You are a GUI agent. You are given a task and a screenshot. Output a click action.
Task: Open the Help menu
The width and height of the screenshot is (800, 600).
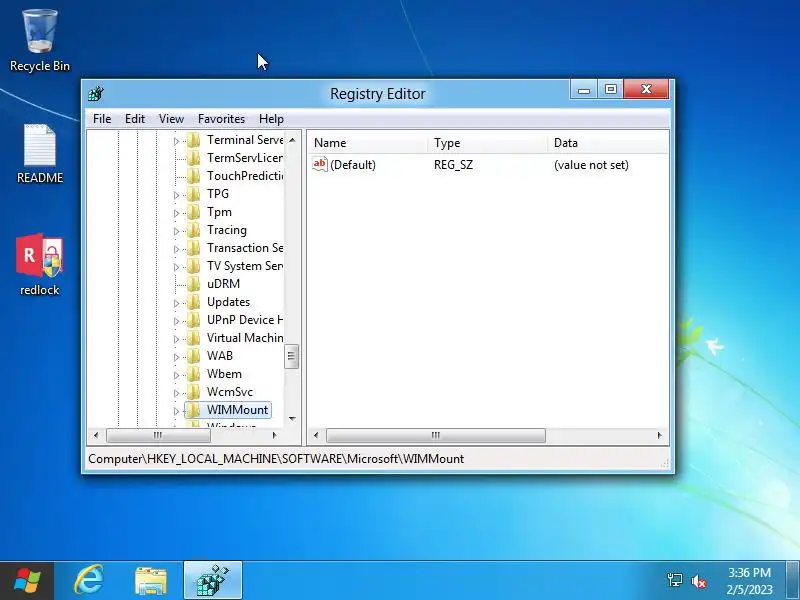(x=271, y=119)
